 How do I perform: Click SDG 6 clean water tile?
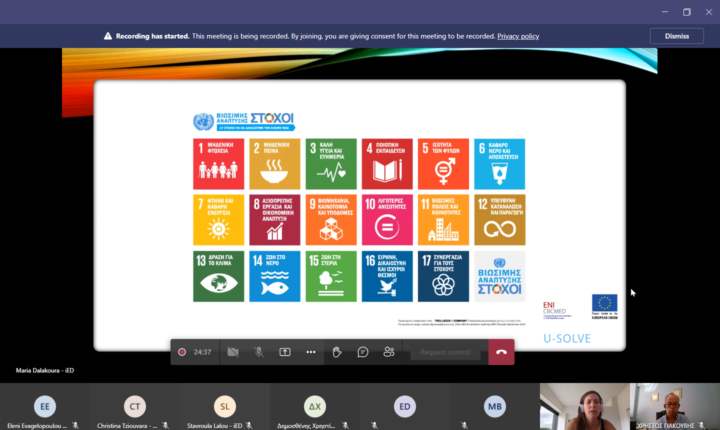click(500, 164)
